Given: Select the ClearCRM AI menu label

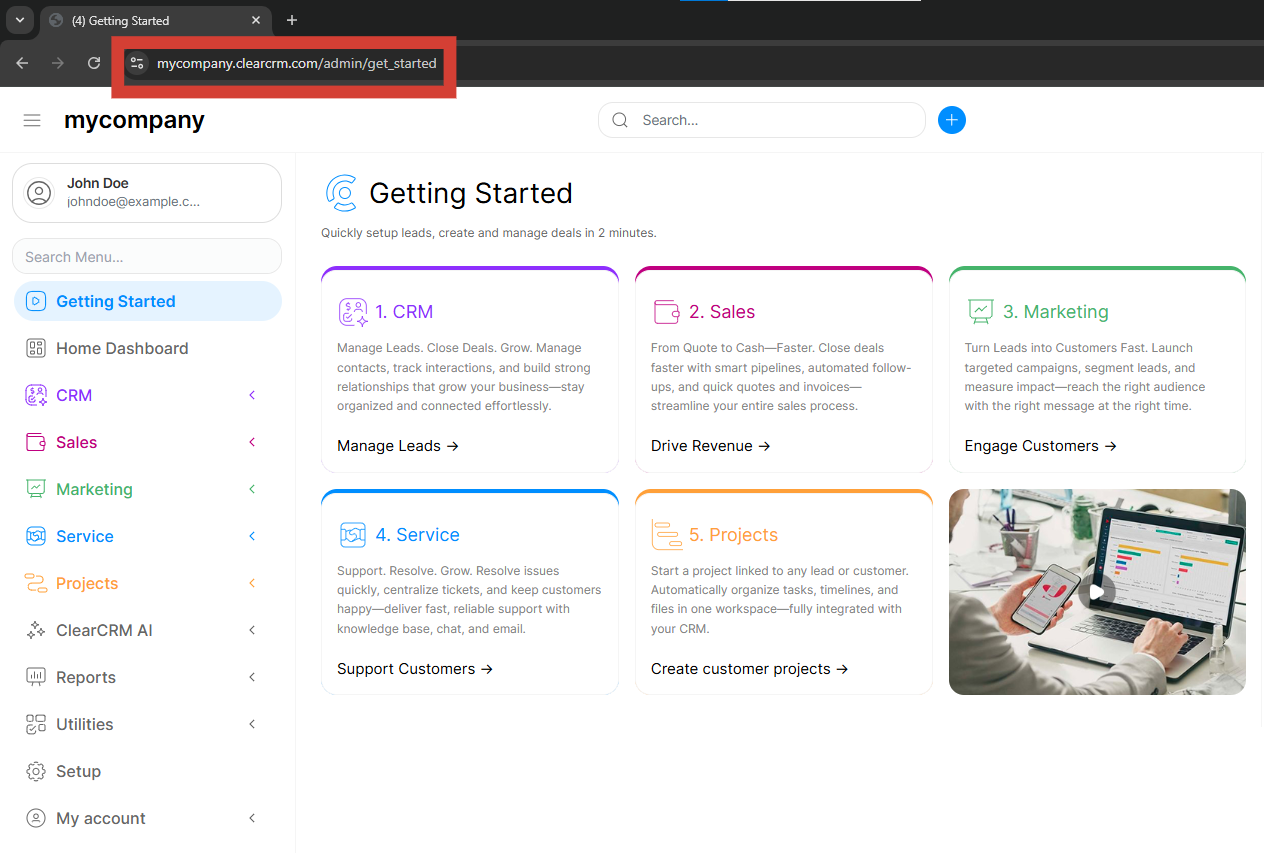Looking at the screenshot, I should click(104, 630).
